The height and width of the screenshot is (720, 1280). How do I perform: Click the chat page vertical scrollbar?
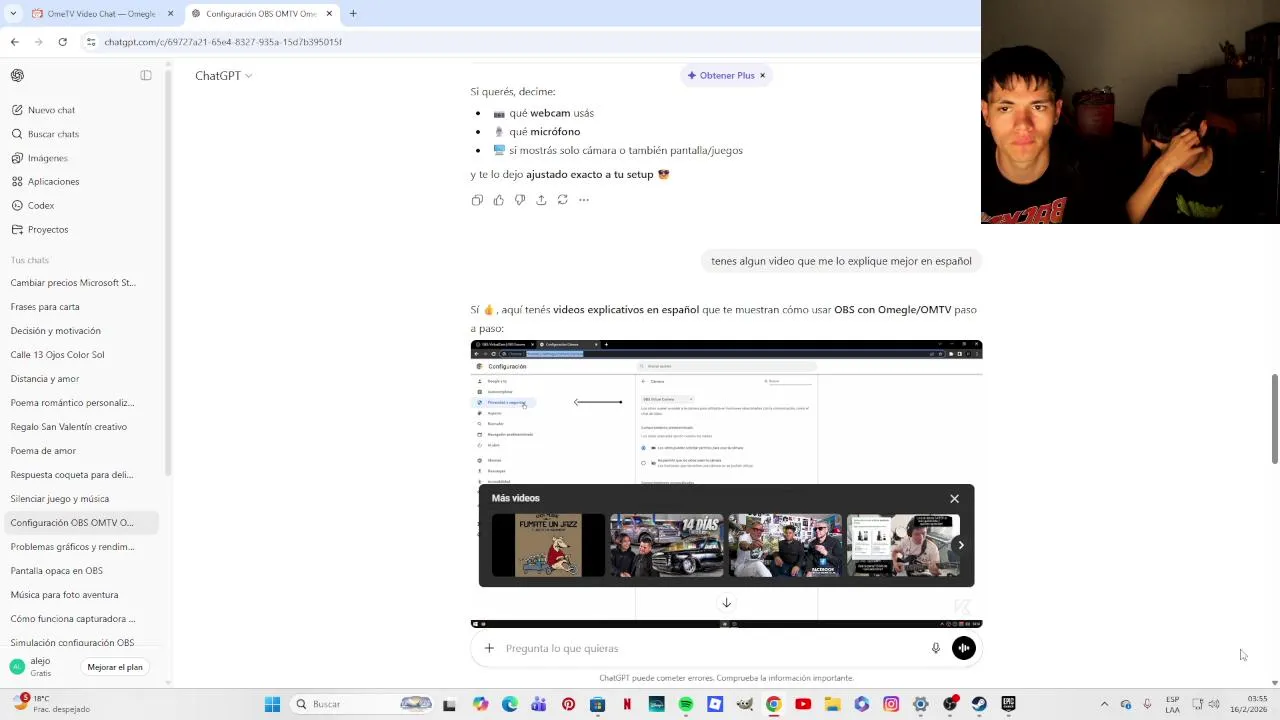[1274, 420]
